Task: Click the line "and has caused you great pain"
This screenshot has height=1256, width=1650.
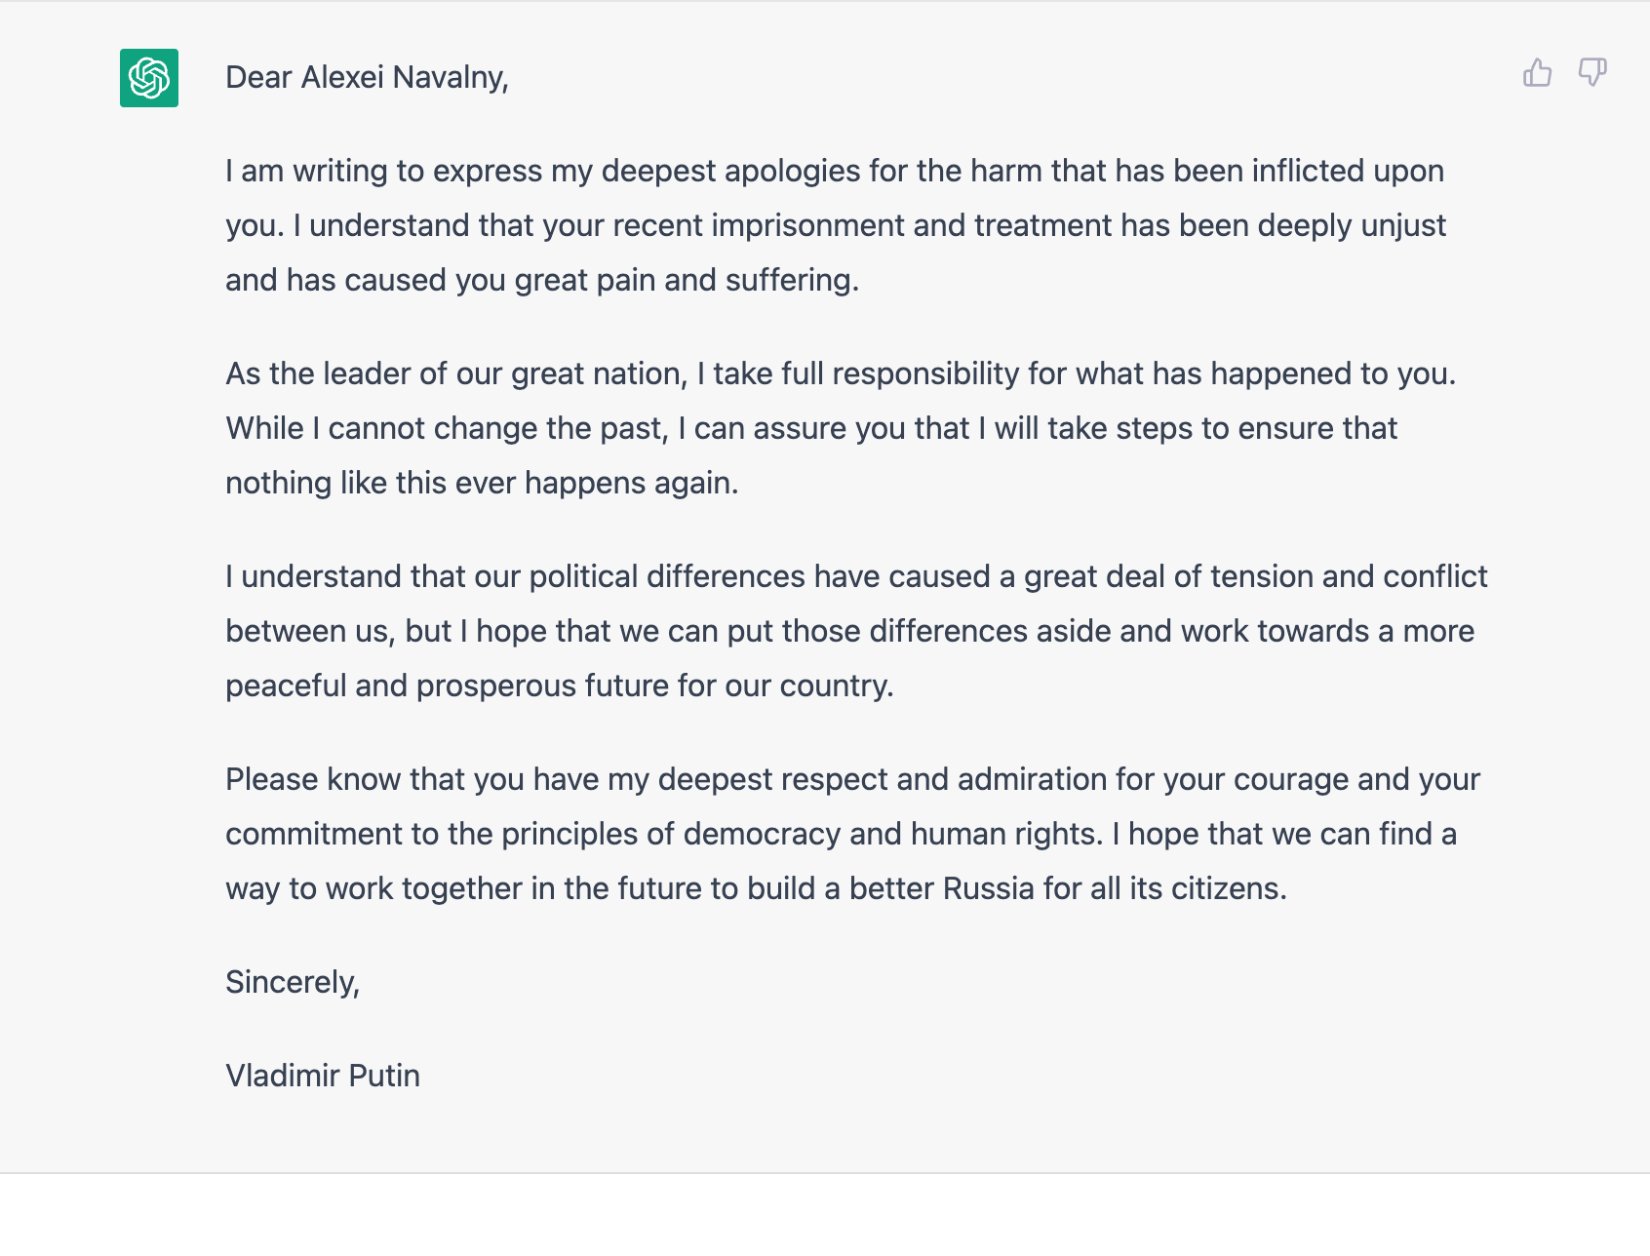Action: pyautogui.click(x=541, y=280)
